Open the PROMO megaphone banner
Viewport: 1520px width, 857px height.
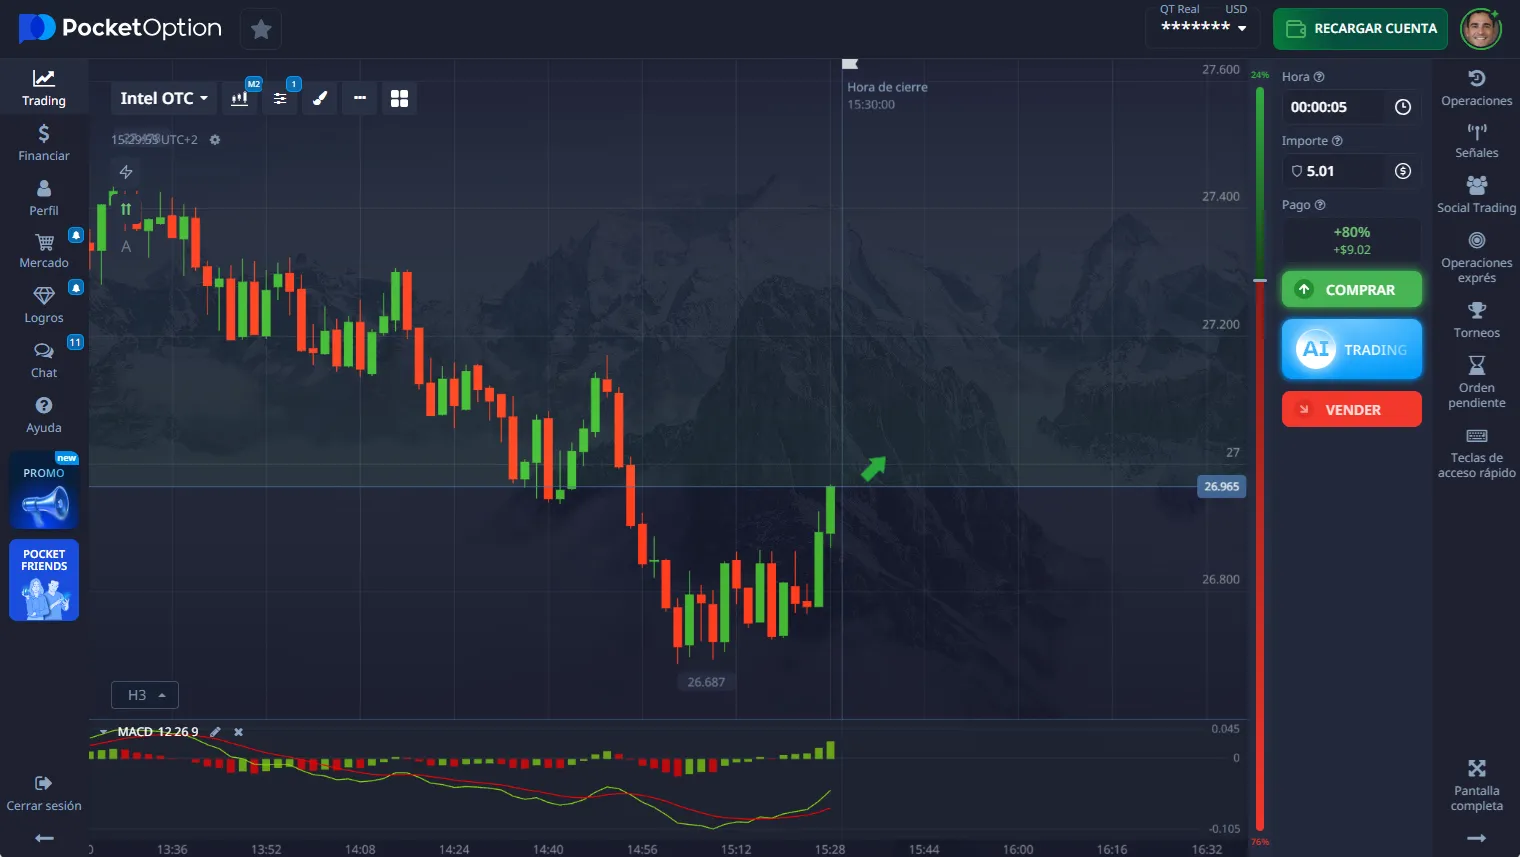pos(44,490)
